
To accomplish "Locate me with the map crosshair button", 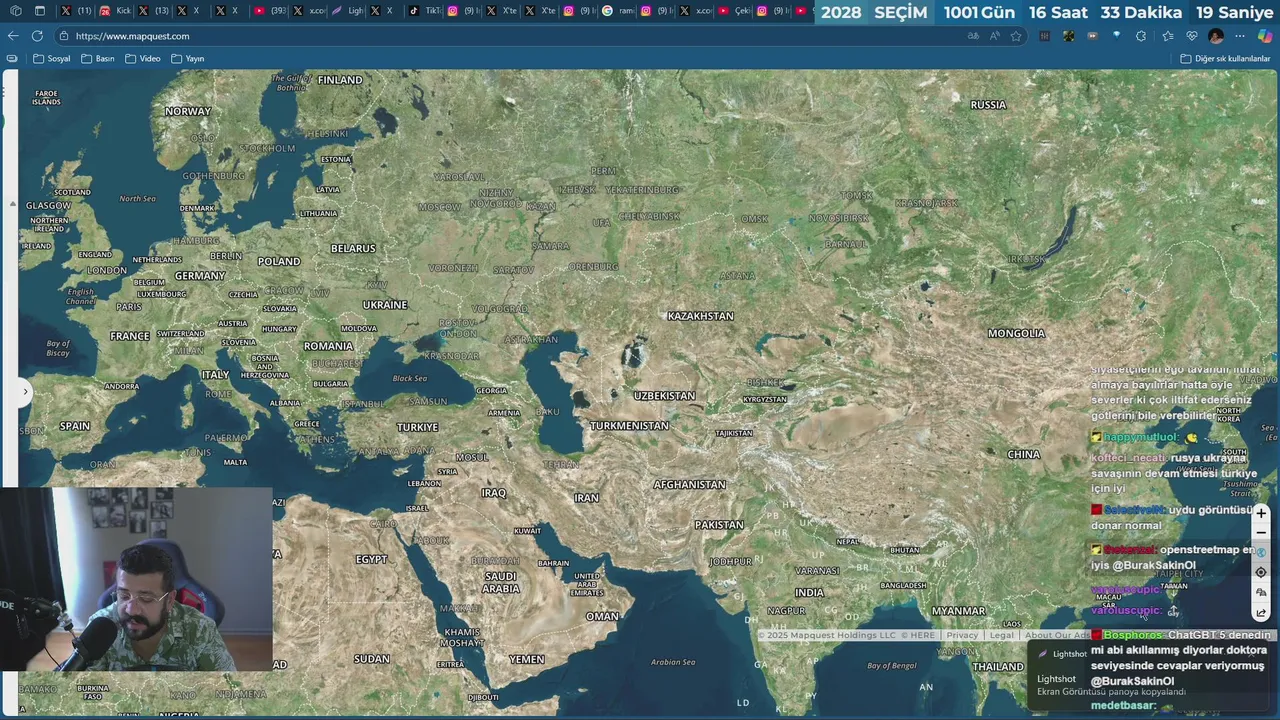I will (1261, 572).
